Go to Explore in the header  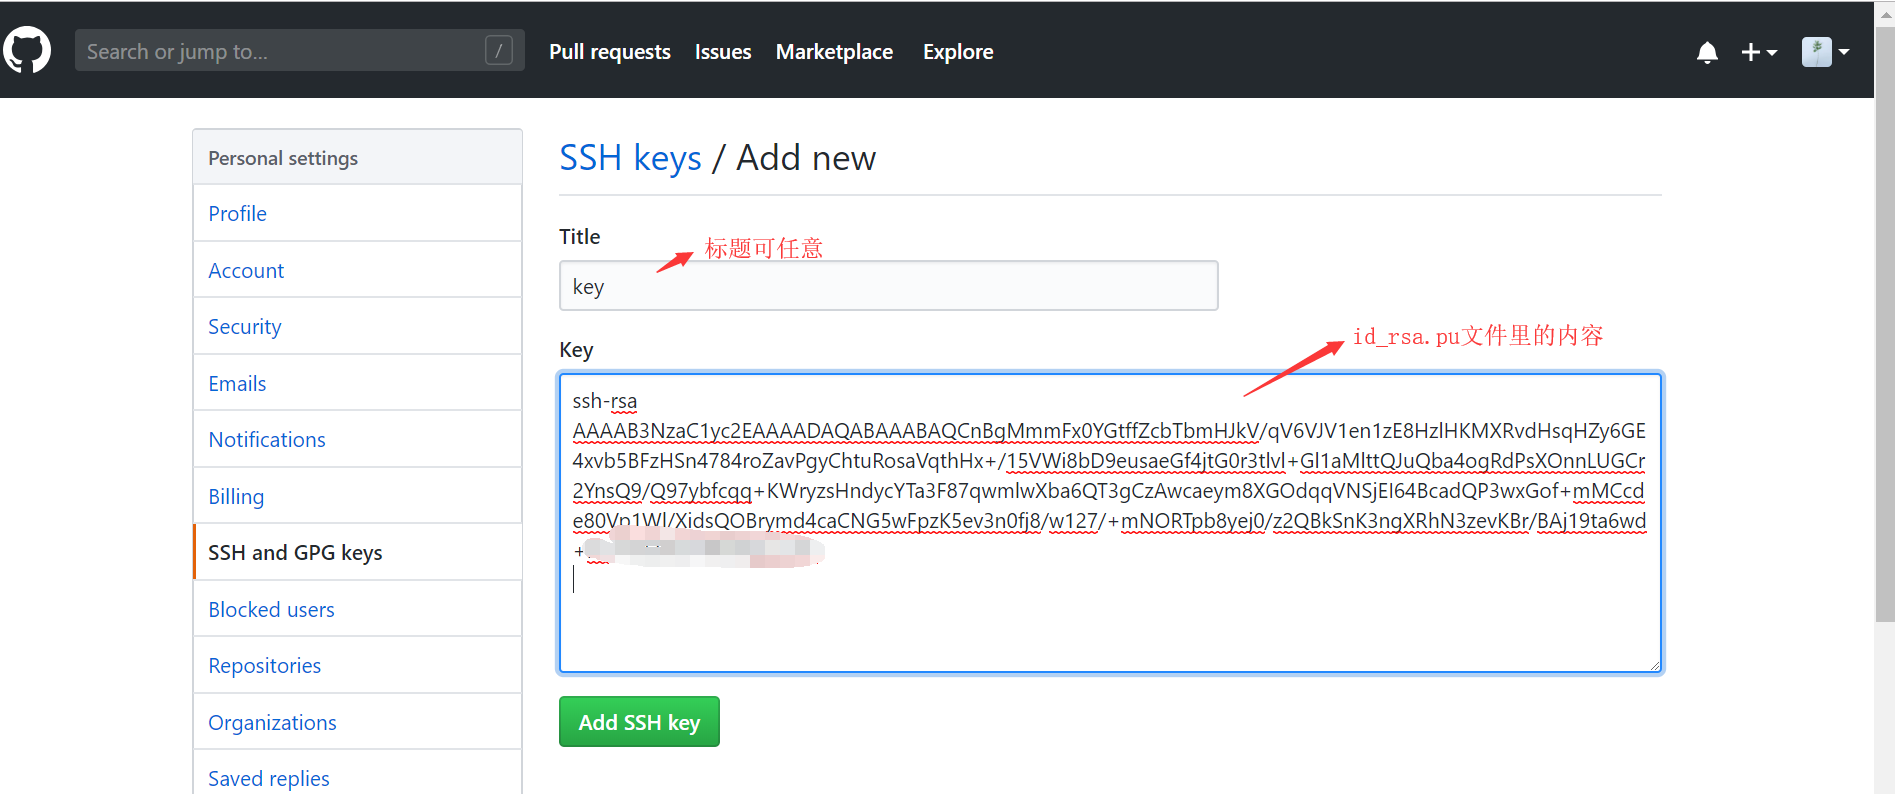(x=958, y=52)
